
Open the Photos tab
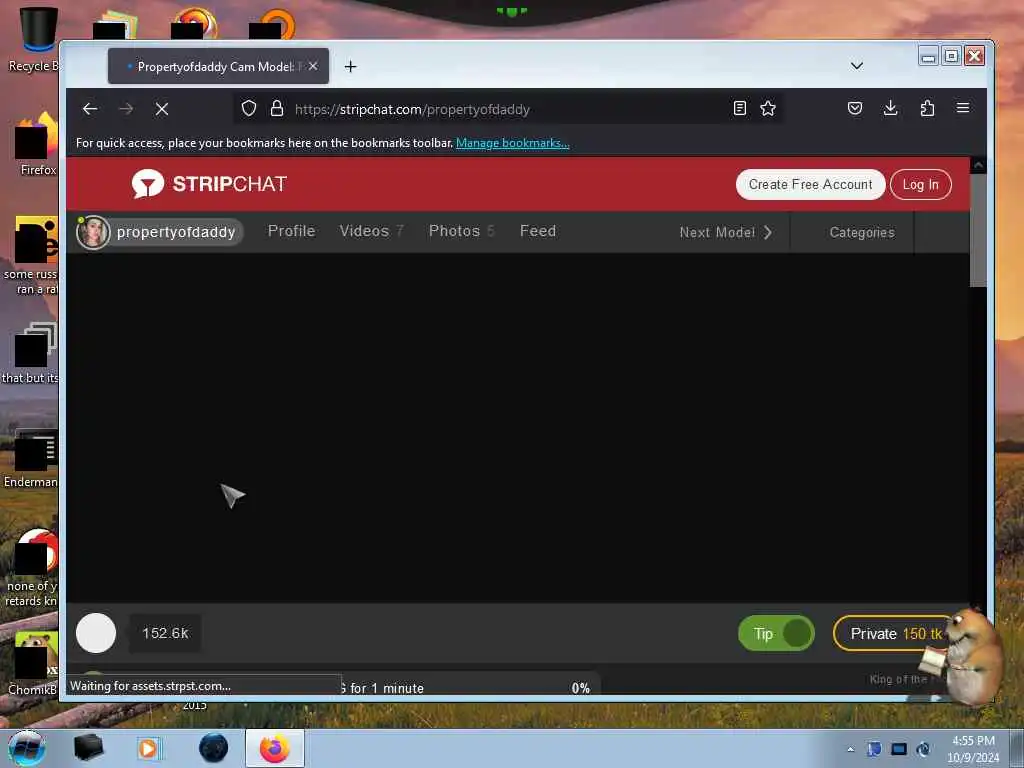point(461,231)
